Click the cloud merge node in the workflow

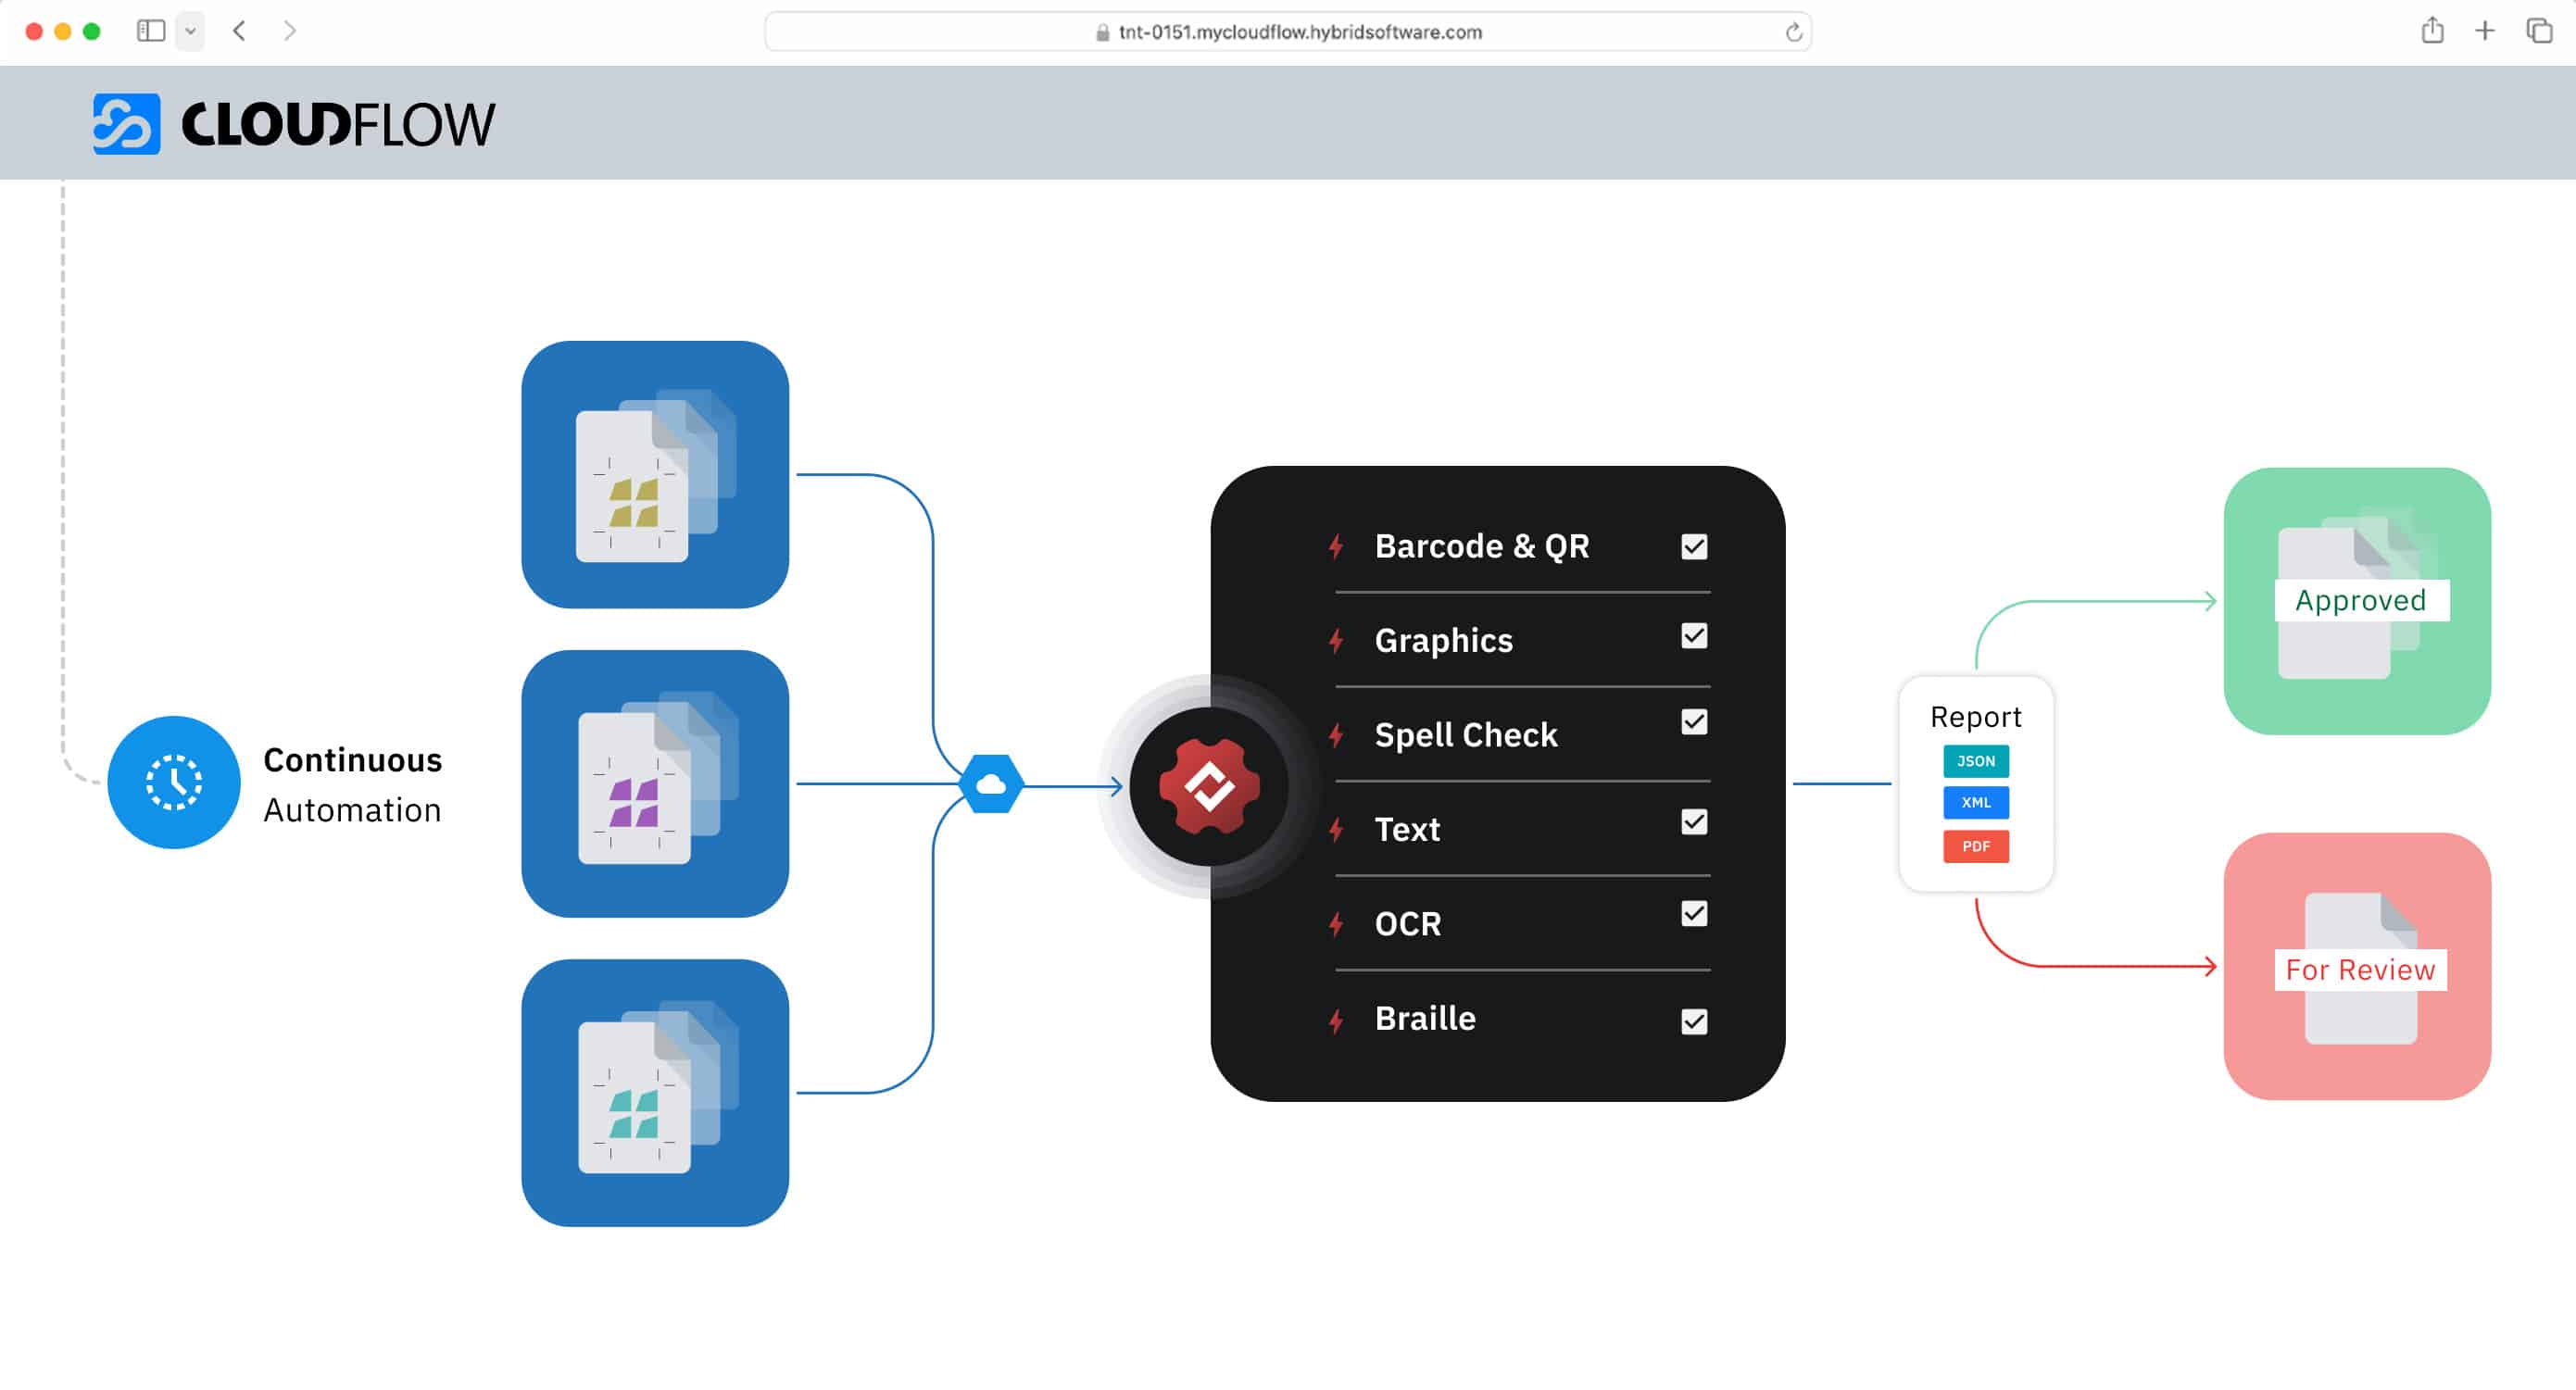pos(991,786)
